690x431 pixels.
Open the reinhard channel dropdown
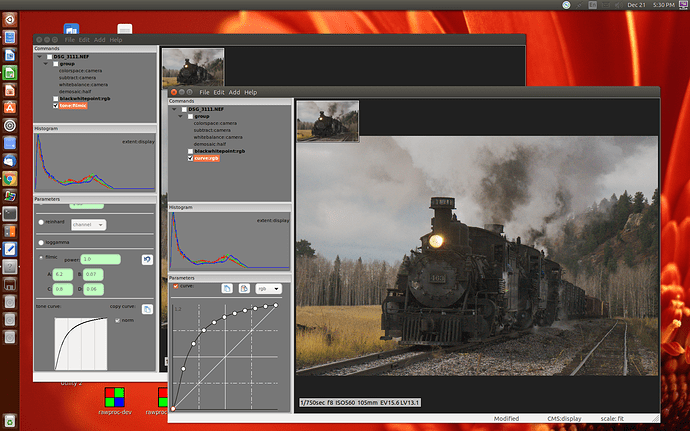pyautogui.click(x=88, y=225)
